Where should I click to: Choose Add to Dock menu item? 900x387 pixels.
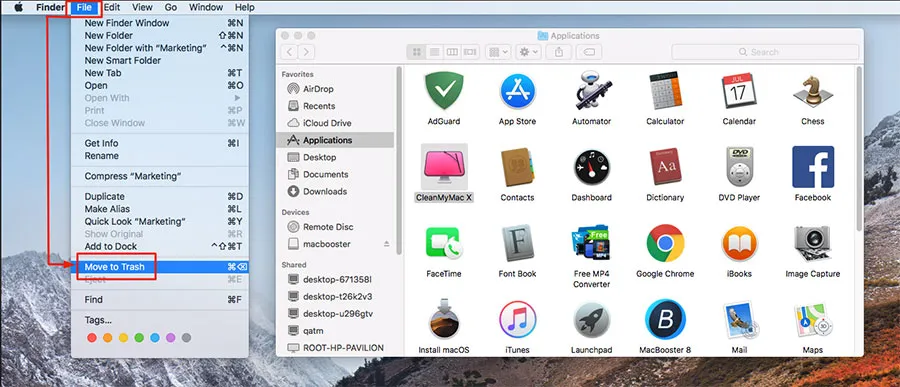[160, 246]
